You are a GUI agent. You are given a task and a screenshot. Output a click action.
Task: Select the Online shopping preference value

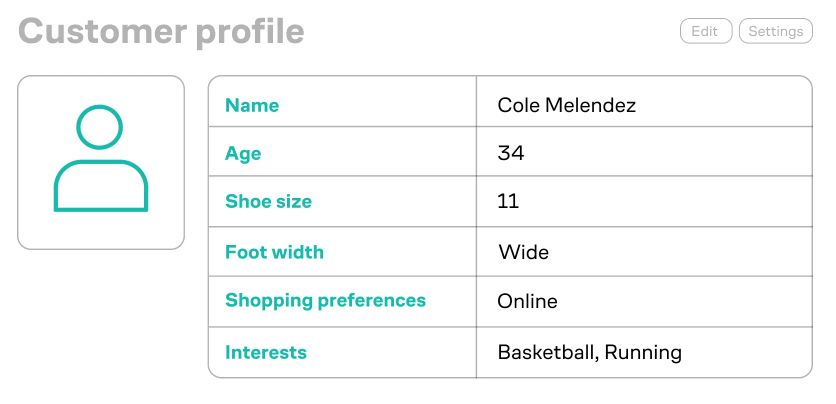(x=527, y=301)
